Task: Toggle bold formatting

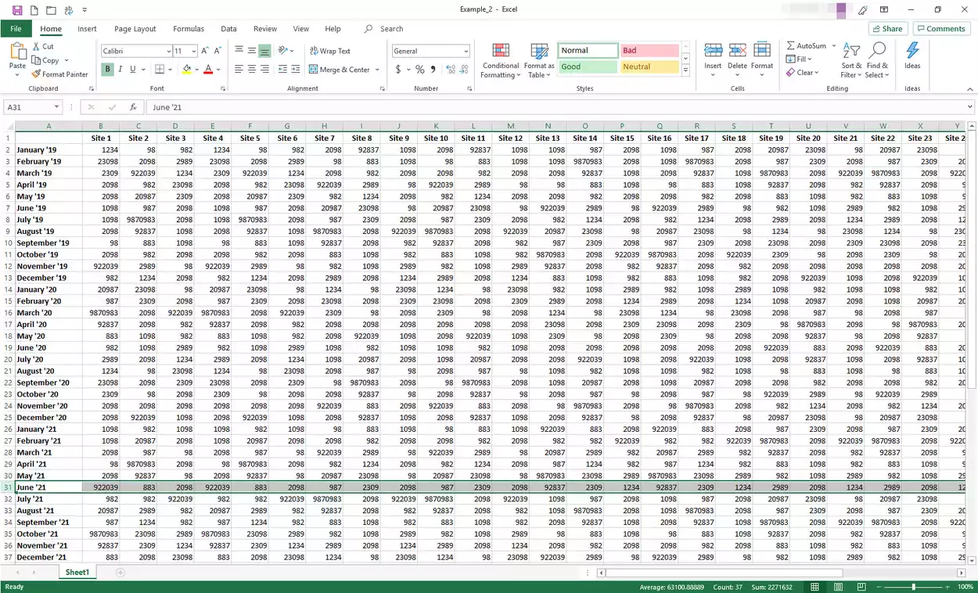Action: 107,70
